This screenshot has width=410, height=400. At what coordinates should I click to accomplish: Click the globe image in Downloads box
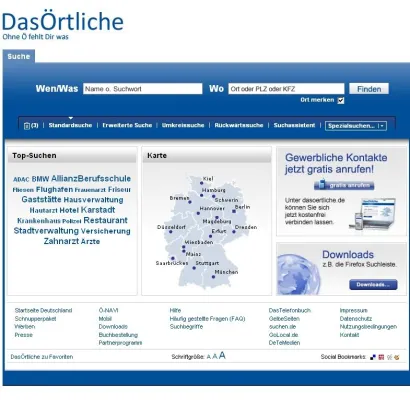[298, 274]
